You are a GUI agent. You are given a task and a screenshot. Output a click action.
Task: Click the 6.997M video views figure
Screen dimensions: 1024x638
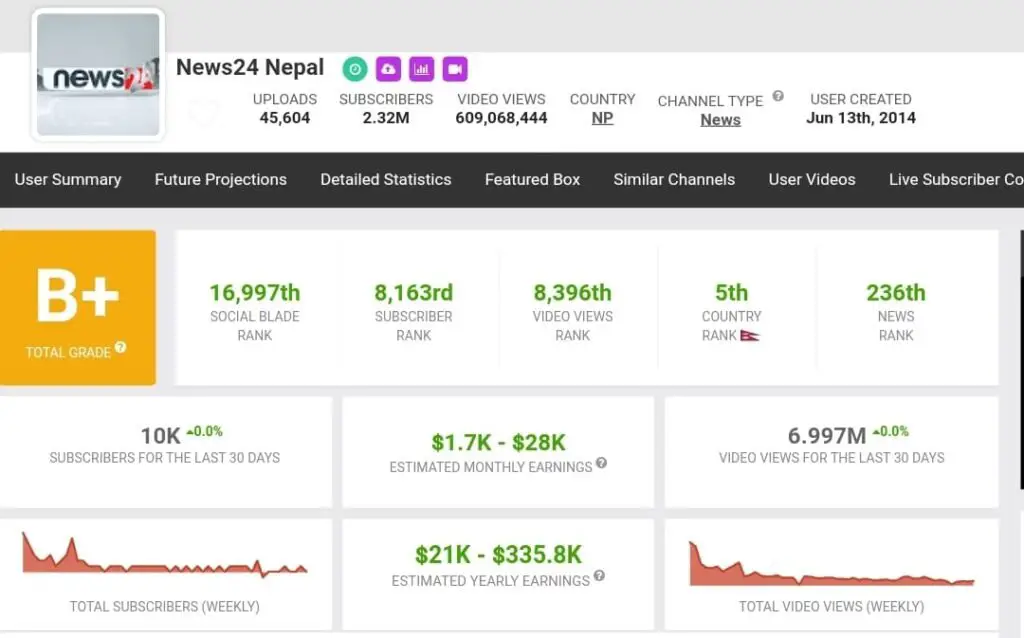click(x=827, y=436)
